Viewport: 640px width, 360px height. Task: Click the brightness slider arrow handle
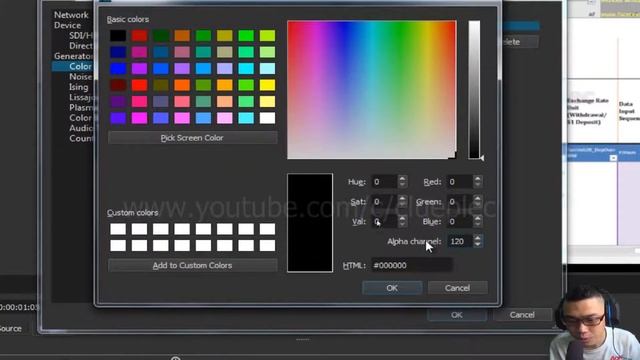click(x=482, y=158)
